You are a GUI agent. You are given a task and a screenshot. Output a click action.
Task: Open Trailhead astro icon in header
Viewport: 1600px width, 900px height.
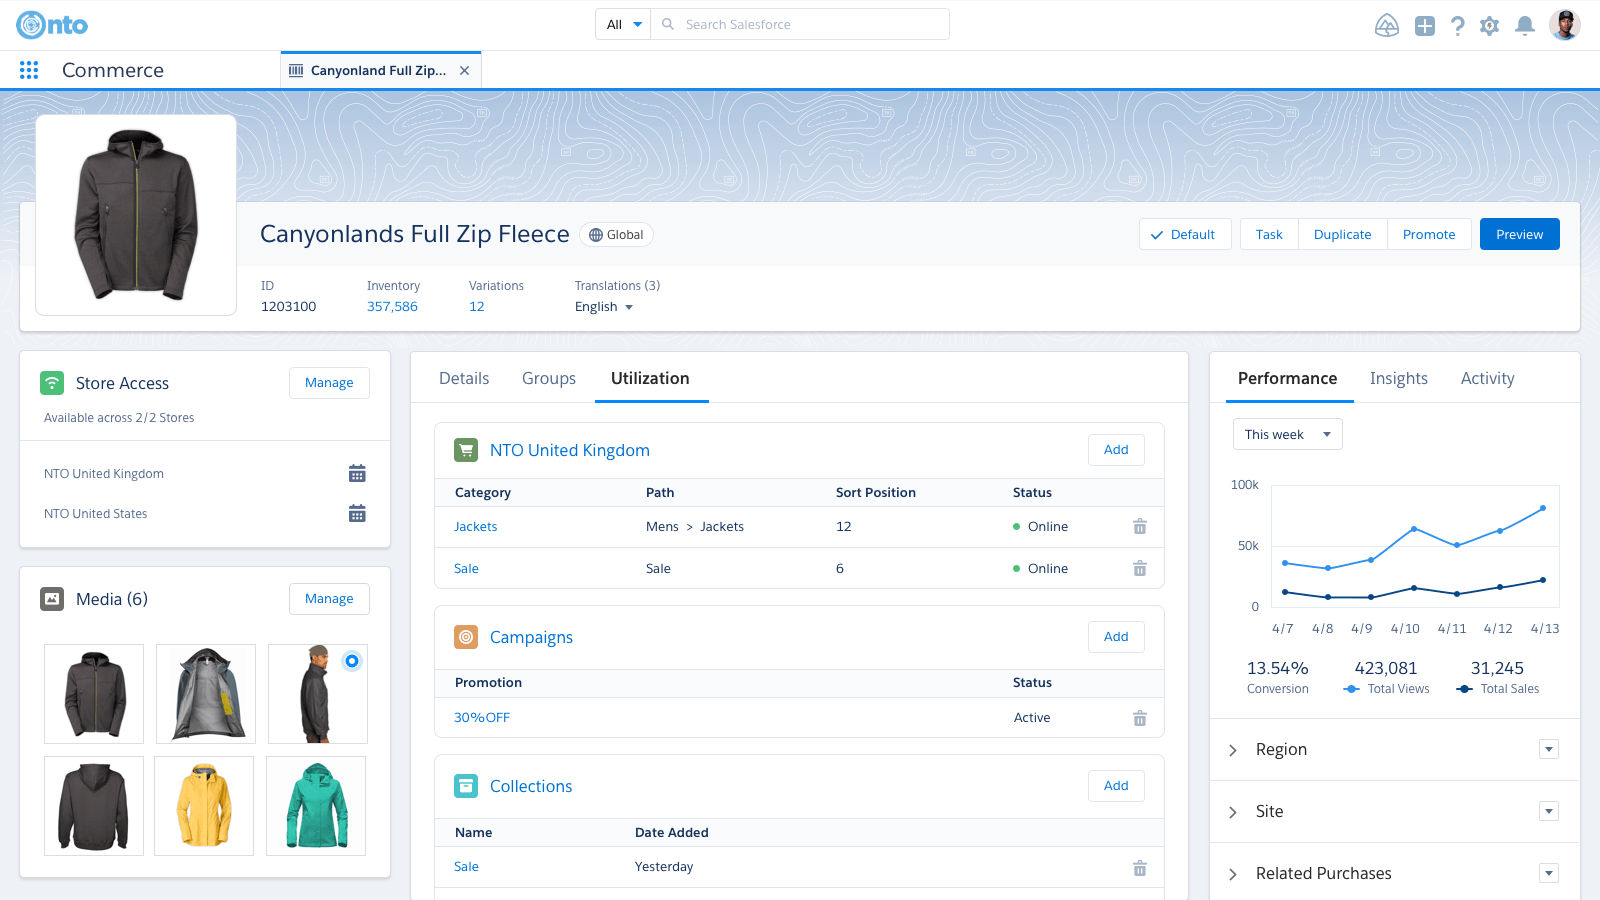coord(1386,26)
